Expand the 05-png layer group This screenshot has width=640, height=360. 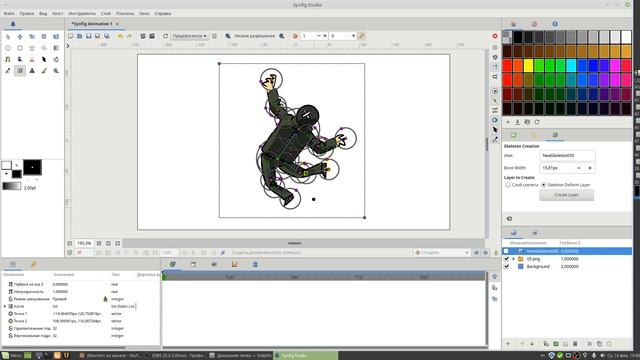pos(513,259)
